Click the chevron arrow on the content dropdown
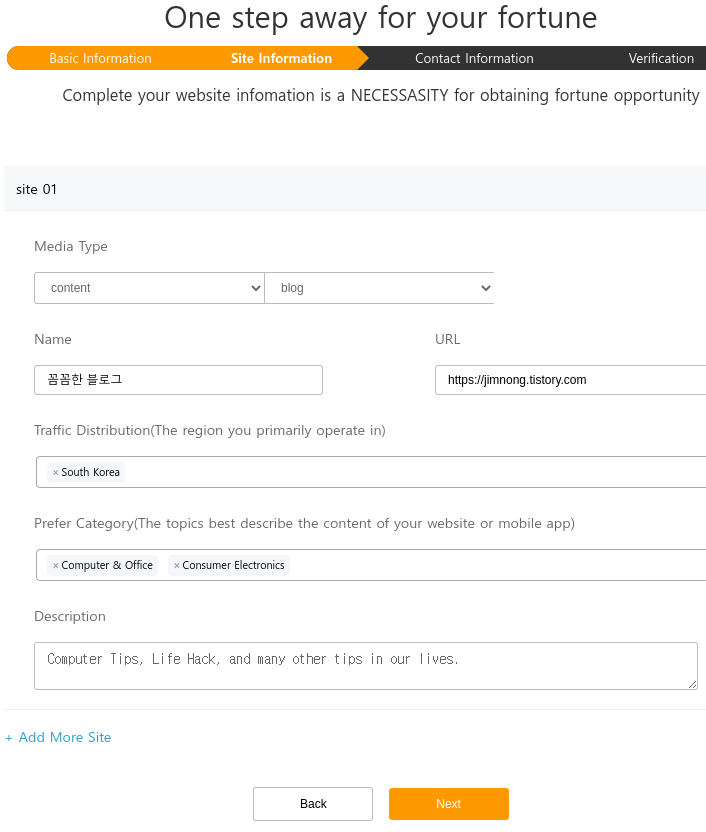This screenshot has height=832, width=706. (256, 288)
